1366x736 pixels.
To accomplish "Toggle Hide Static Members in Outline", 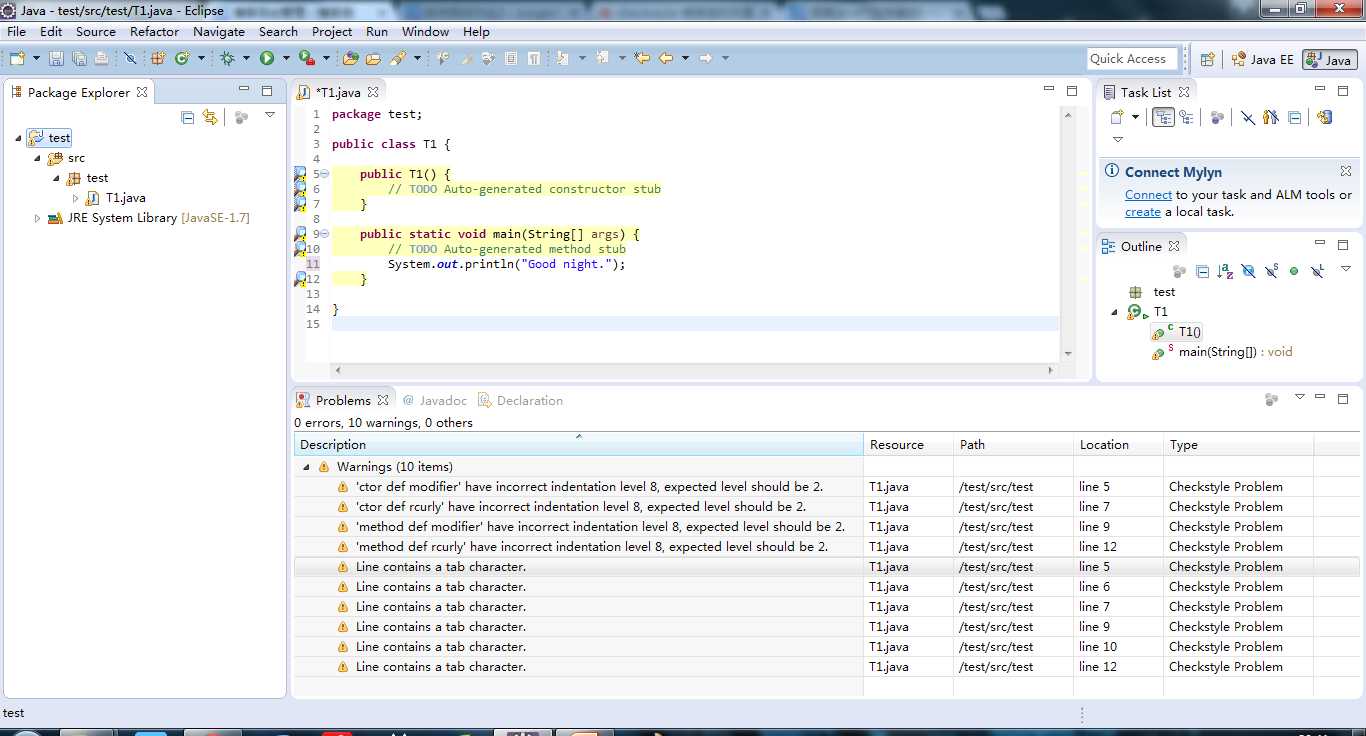I will (x=1271, y=271).
